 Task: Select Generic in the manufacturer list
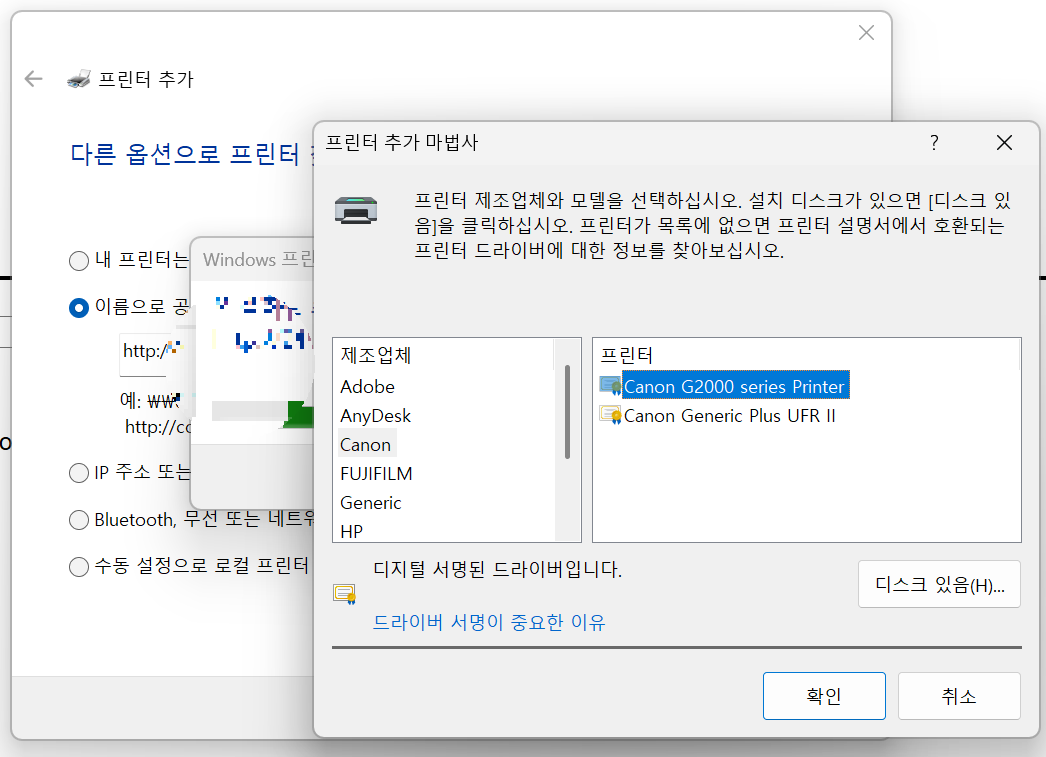371,502
